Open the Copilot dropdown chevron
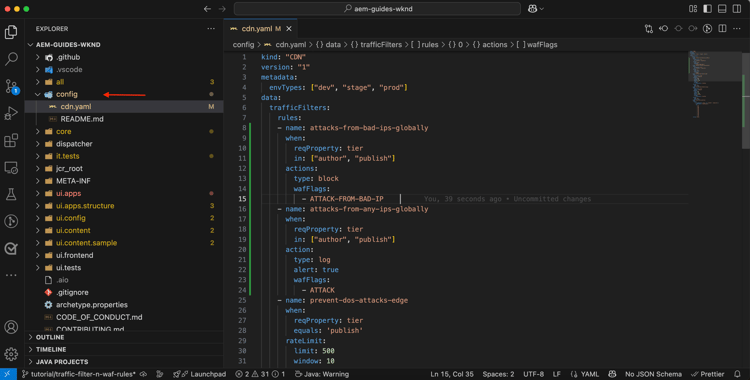750x380 pixels. 542,9
